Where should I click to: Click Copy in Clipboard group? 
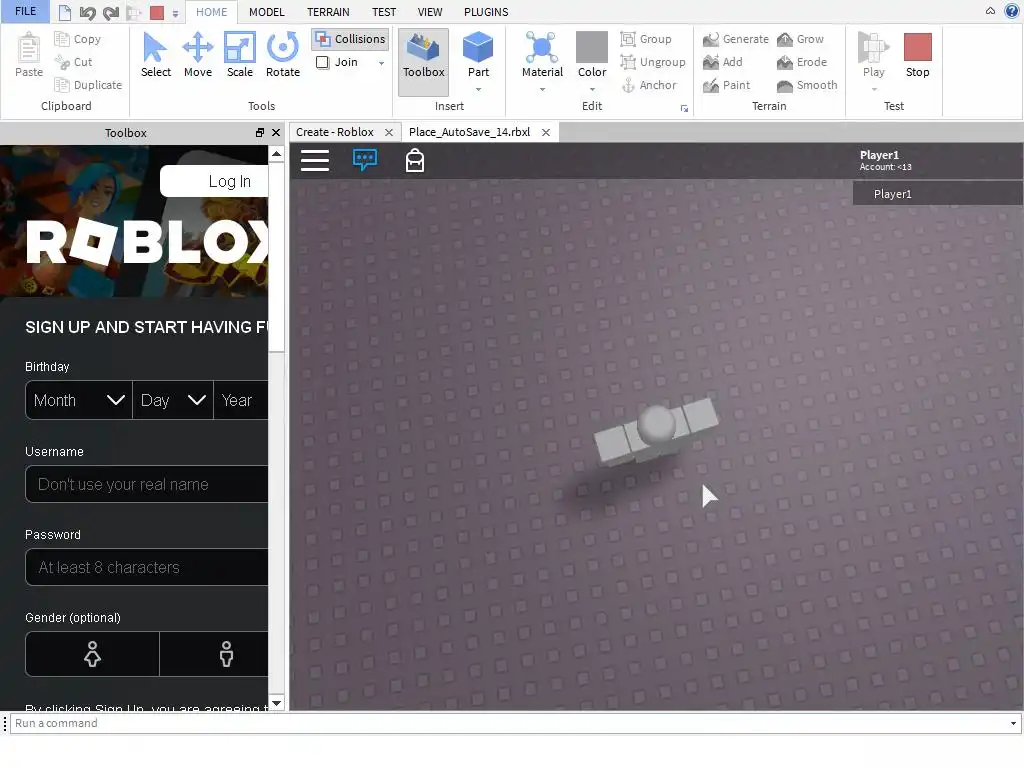[78, 39]
